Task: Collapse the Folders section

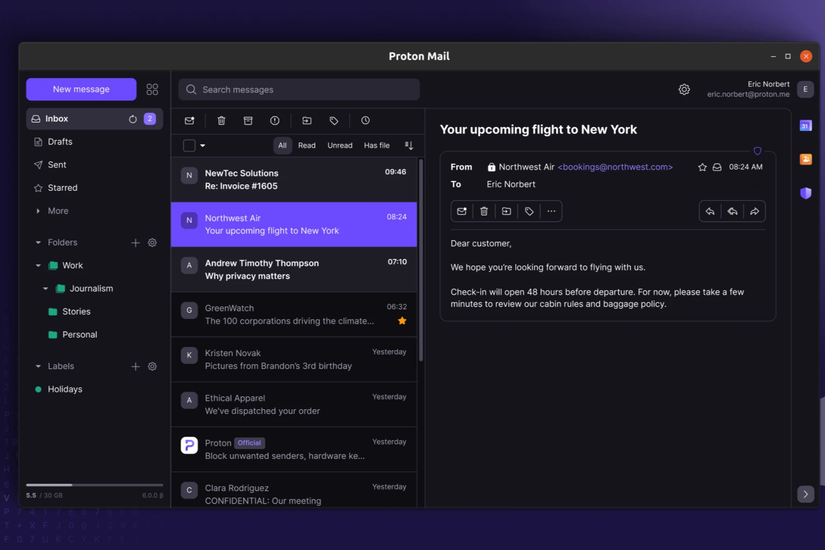Action: pyautogui.click(x=38, y=243)
